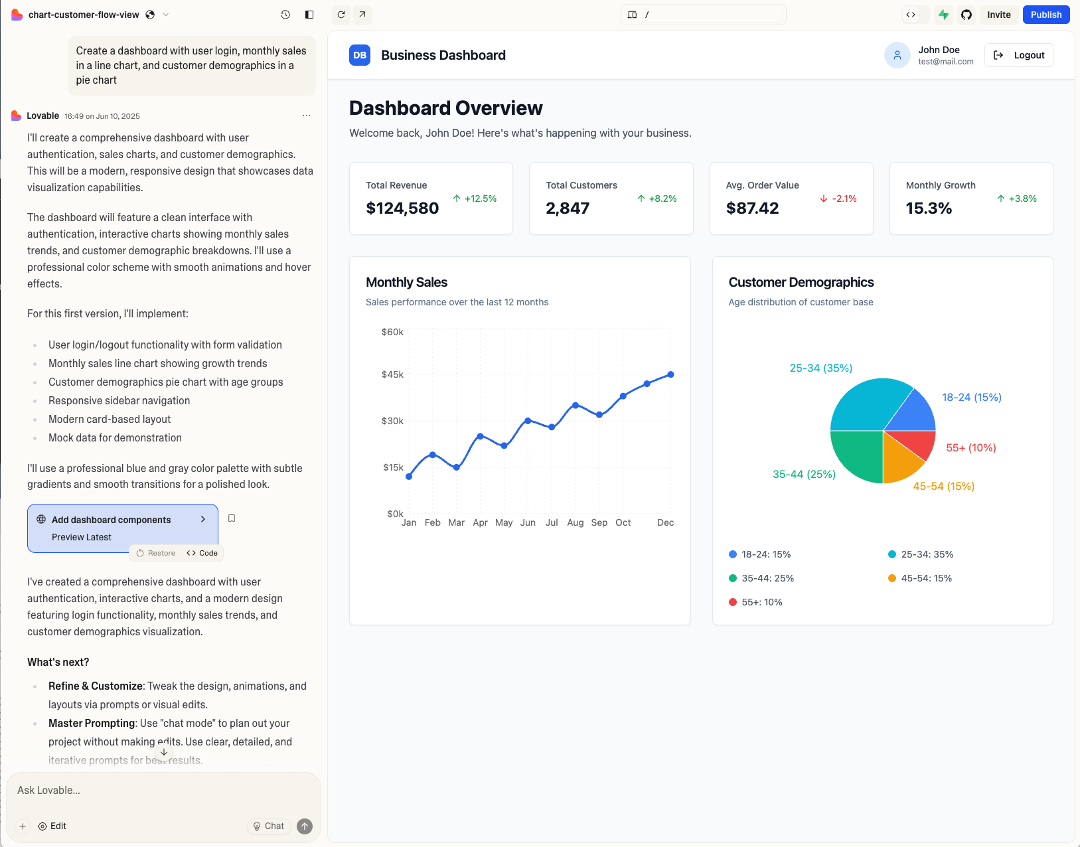Collapse the chat side panel
The image size is (1080, 847).
point(309,15)
